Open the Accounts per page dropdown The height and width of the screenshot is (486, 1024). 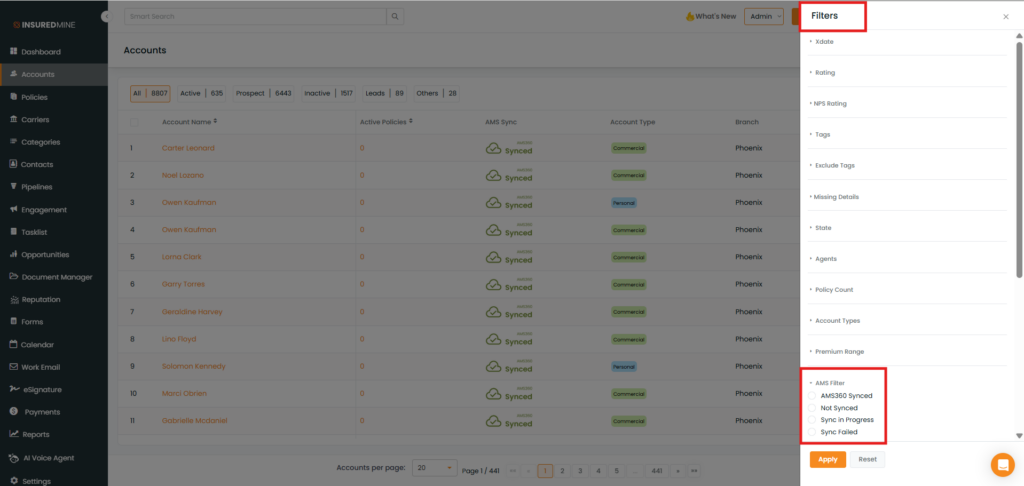pyautogui.click(x=435, y=468)
